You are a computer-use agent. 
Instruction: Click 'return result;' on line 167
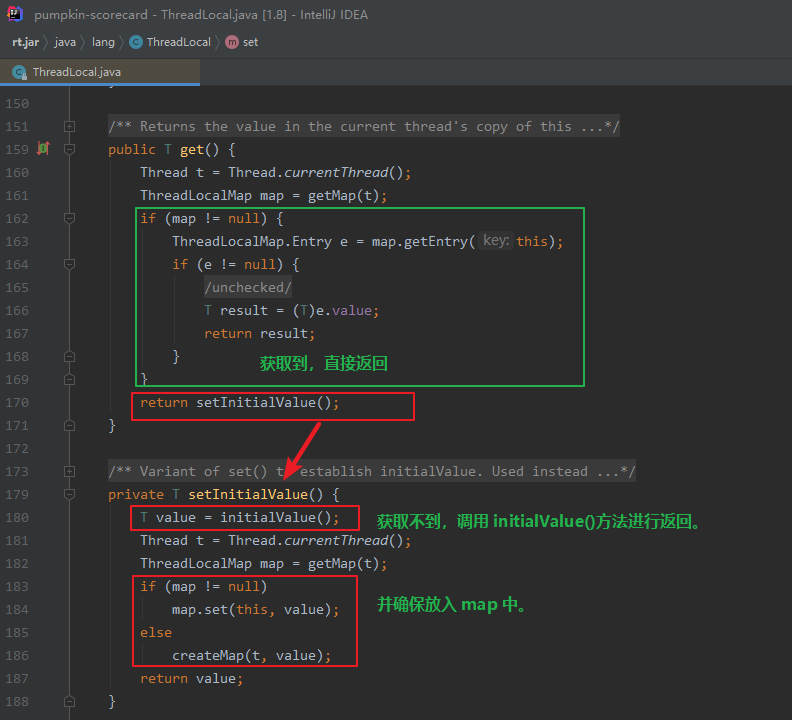point(260,333)
